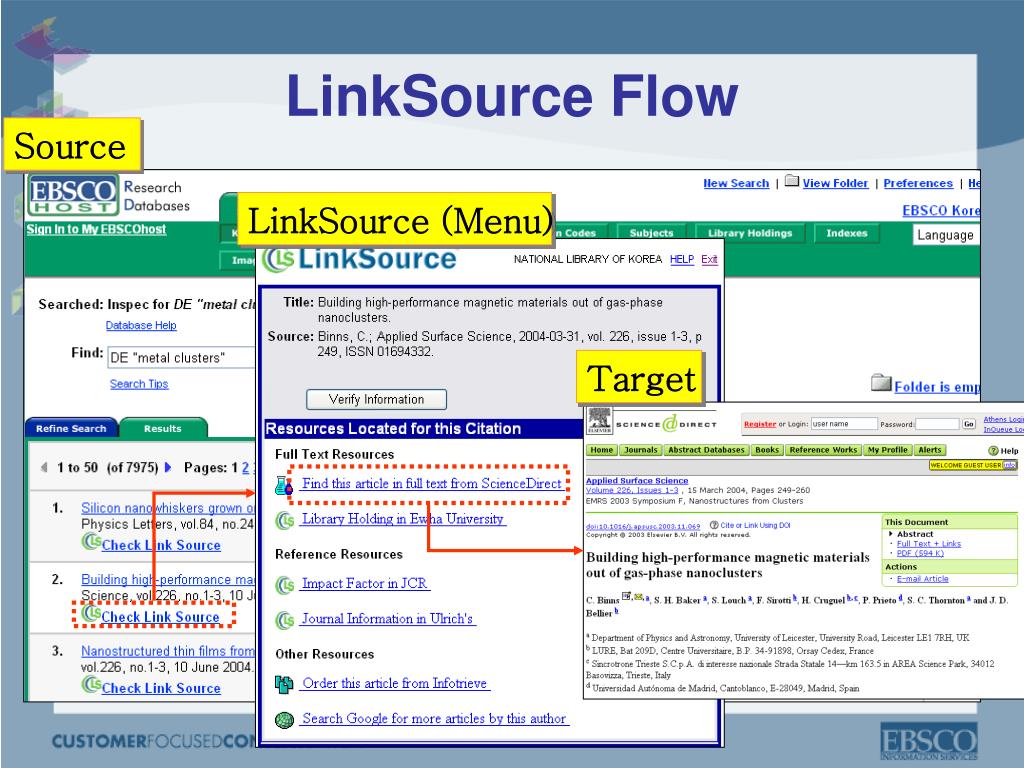Viewport: 1024px width, 768px height.
Task: Click the Elsevier tree logo in ScienceDirect
Action: click(600, 421)
